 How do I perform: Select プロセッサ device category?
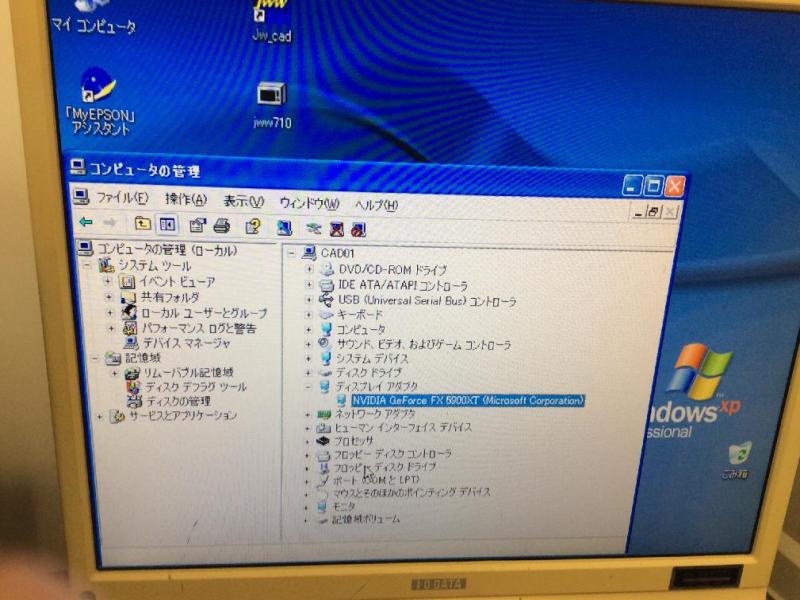[x=354, y=440]
